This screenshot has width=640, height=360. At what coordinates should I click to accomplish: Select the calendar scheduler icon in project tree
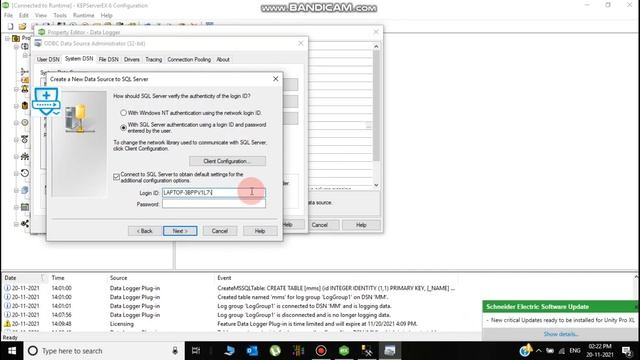(25, 207)
